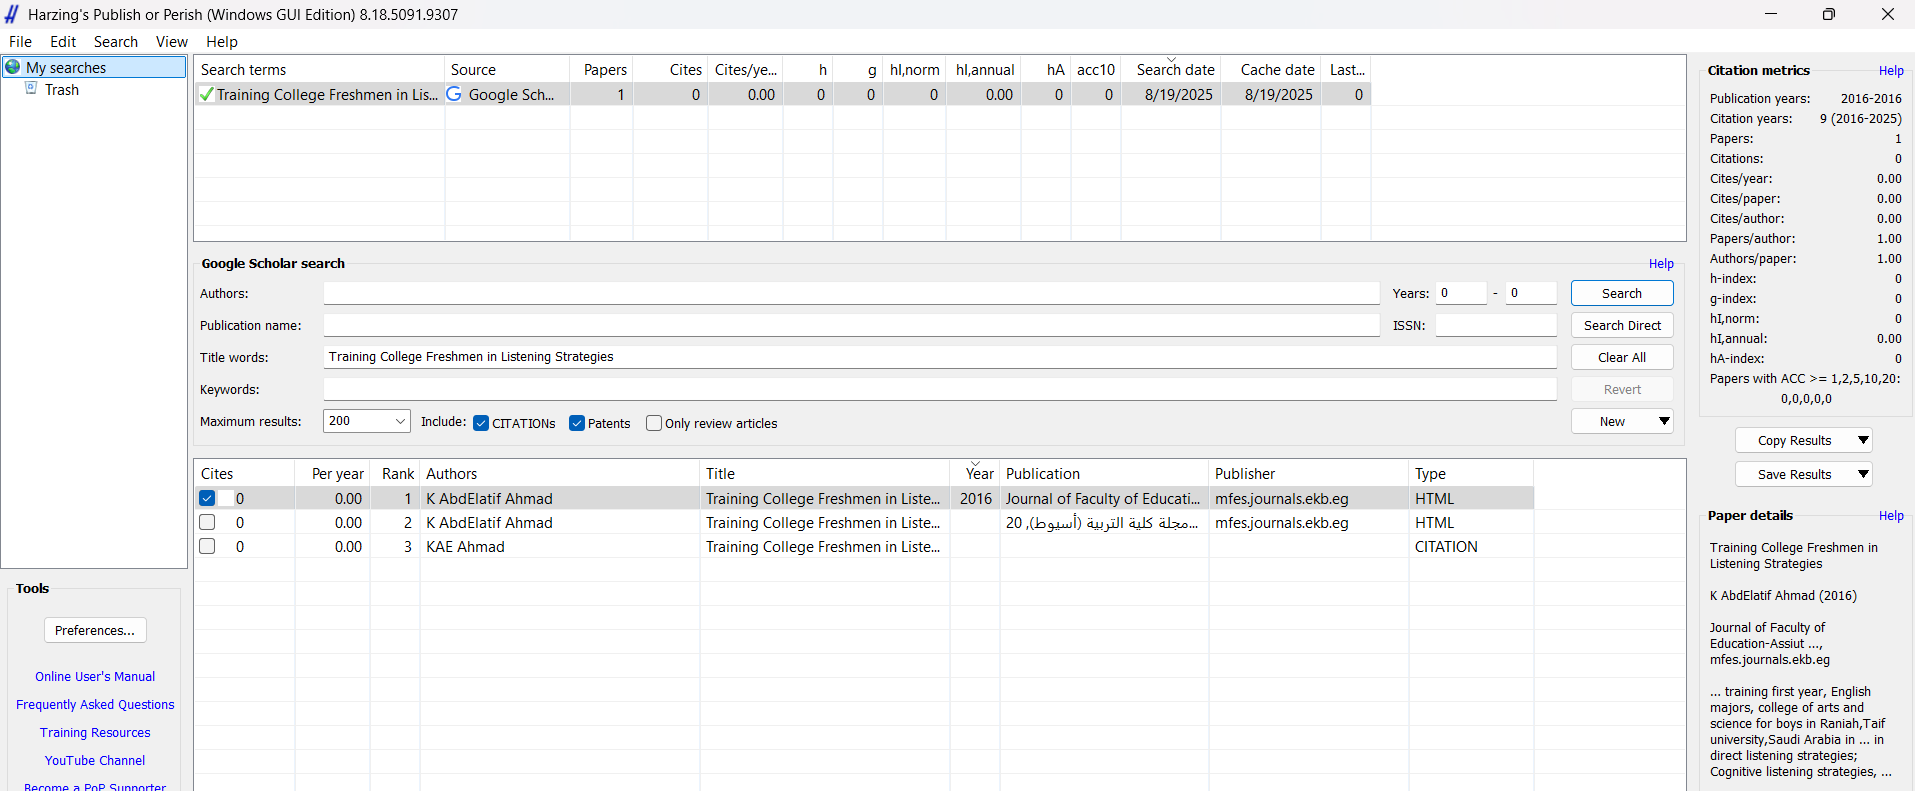Click the Authors input field
Screen dimensions: 1915x791
(851, 293)
